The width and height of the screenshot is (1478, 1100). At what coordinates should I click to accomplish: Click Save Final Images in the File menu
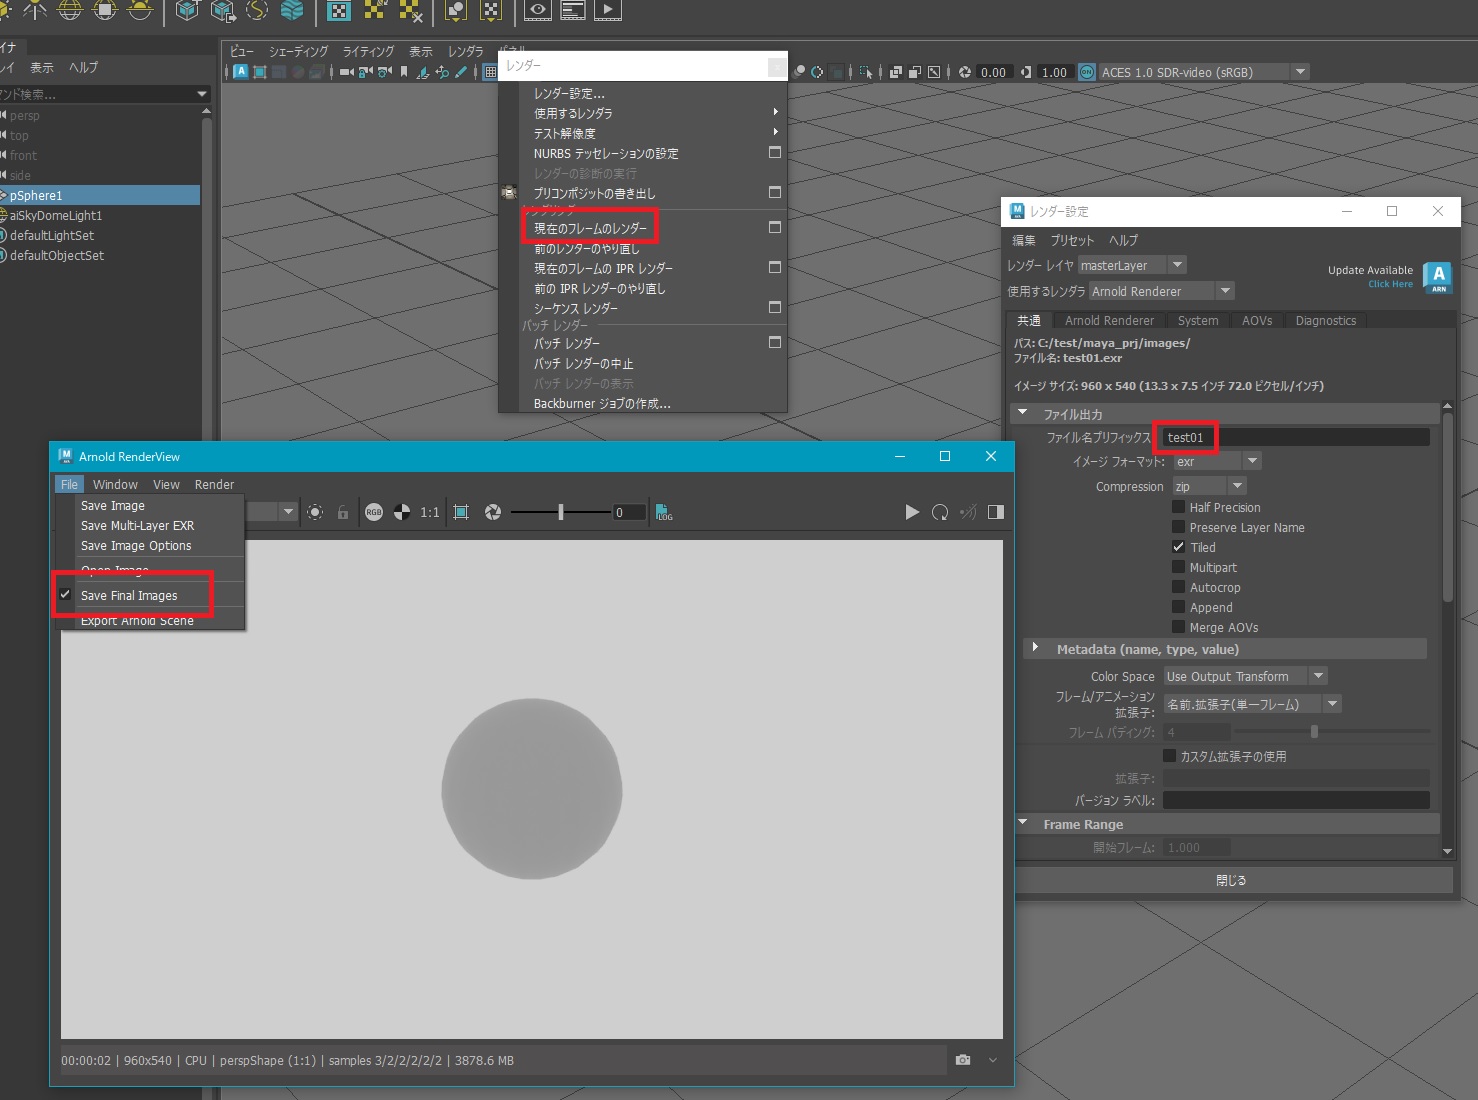[x=128, y=594]
